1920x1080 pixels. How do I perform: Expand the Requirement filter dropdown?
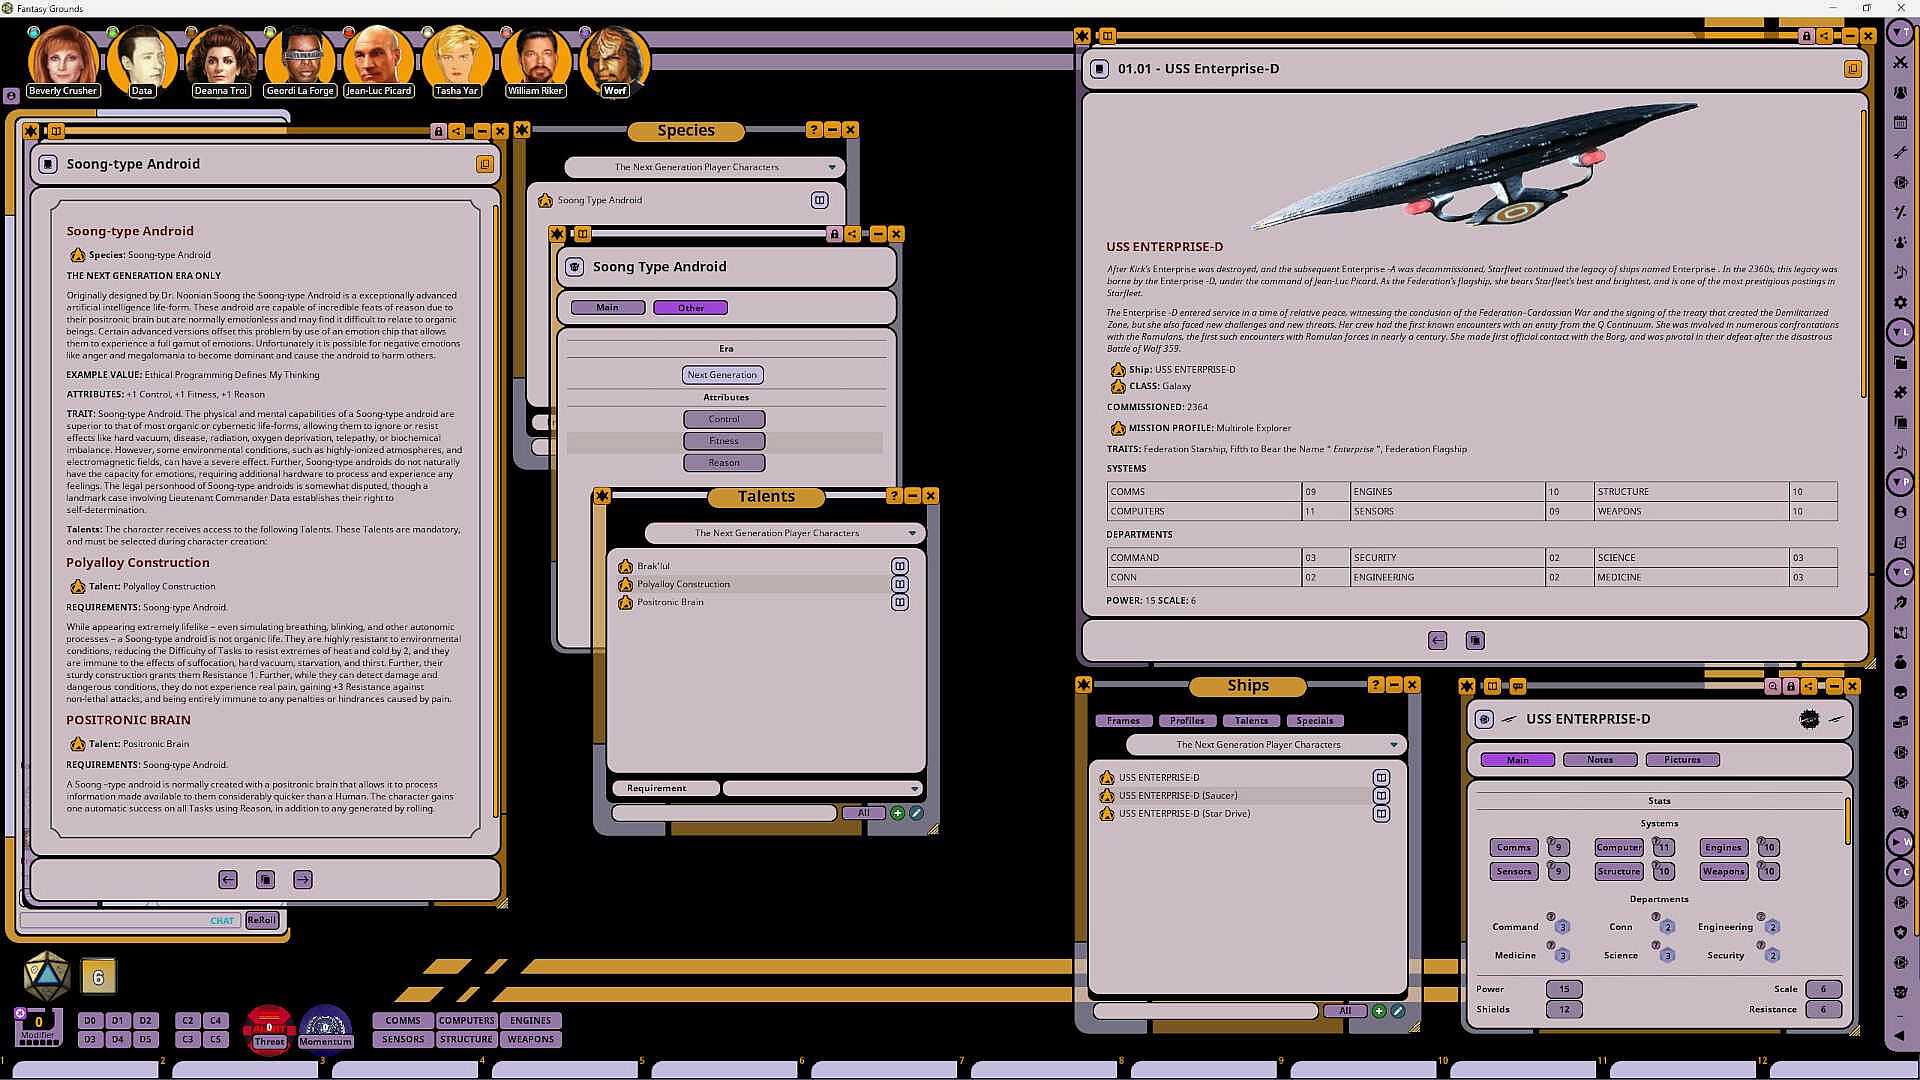(x=914, y=789)
